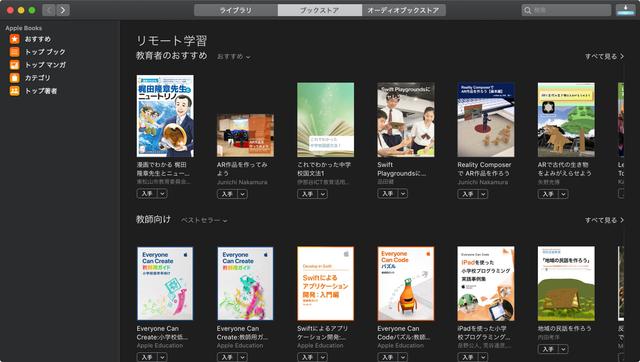Screen dimensions: 640x362
Task: Get the Swift Playgrounds book with 入手
Action: 388,193
